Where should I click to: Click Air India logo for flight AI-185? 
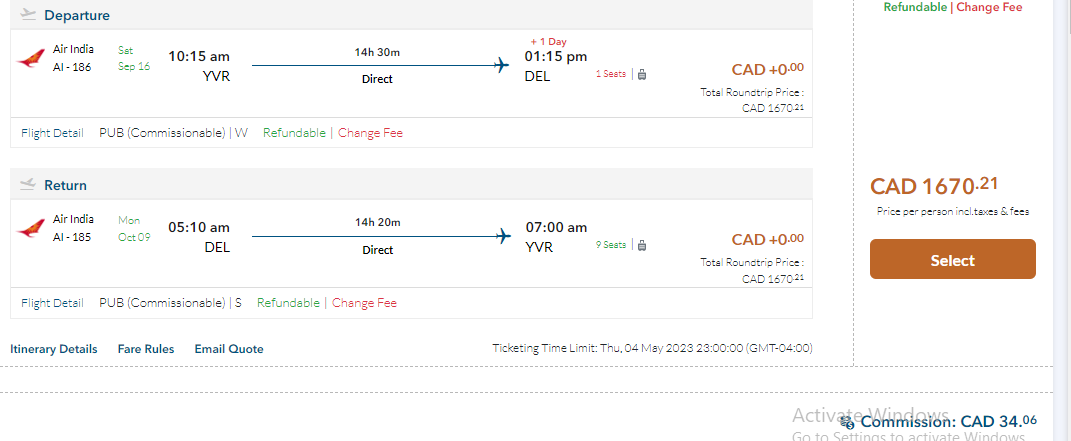pos(31,228)
